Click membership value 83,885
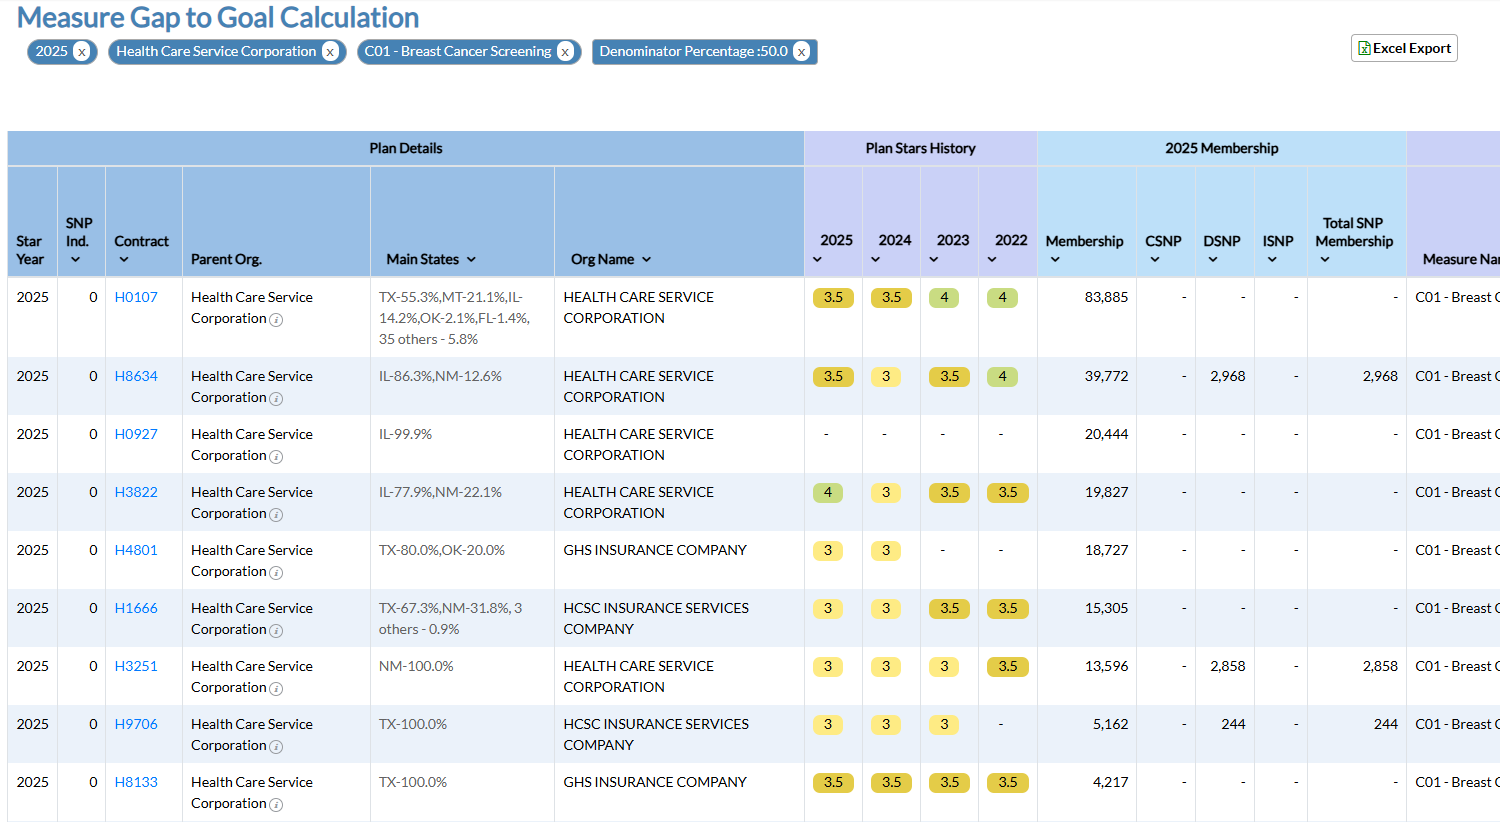The width and height of the screenshot is (1500, 822). coord(1106,297)
